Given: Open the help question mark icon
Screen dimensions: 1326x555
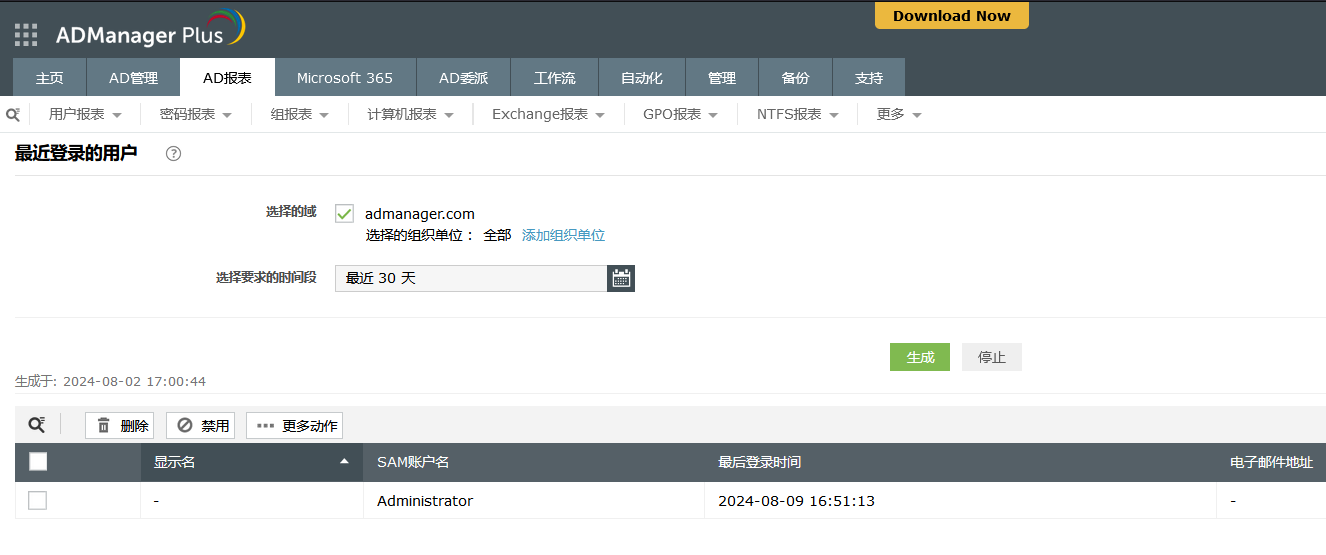Looking at the screenshot, I should click(173, 154).
